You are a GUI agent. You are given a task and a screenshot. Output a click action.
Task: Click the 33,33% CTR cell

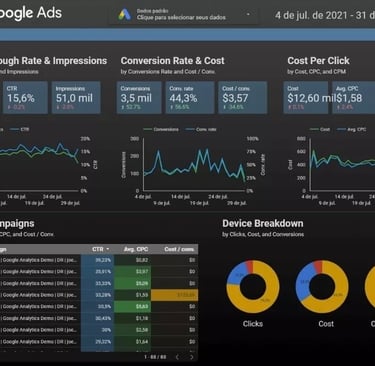pyautogui.click(x=97, y=283)
